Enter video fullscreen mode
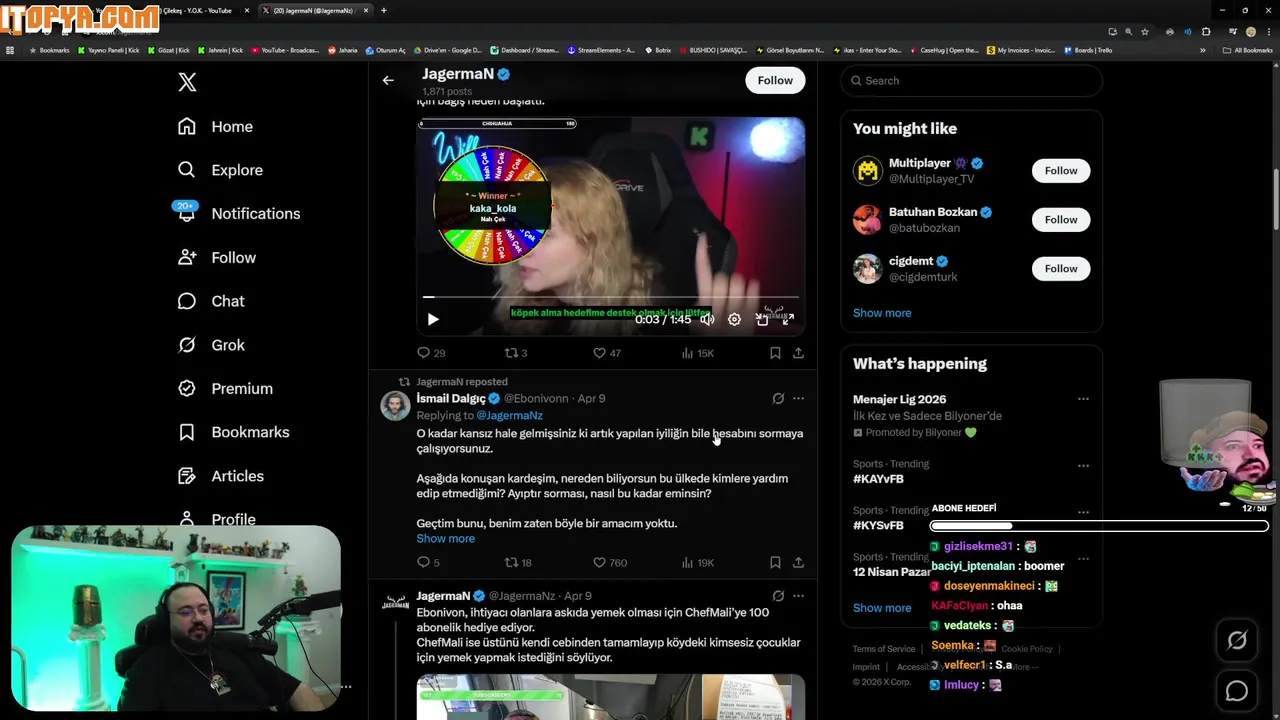 click(x=788, y=319)
